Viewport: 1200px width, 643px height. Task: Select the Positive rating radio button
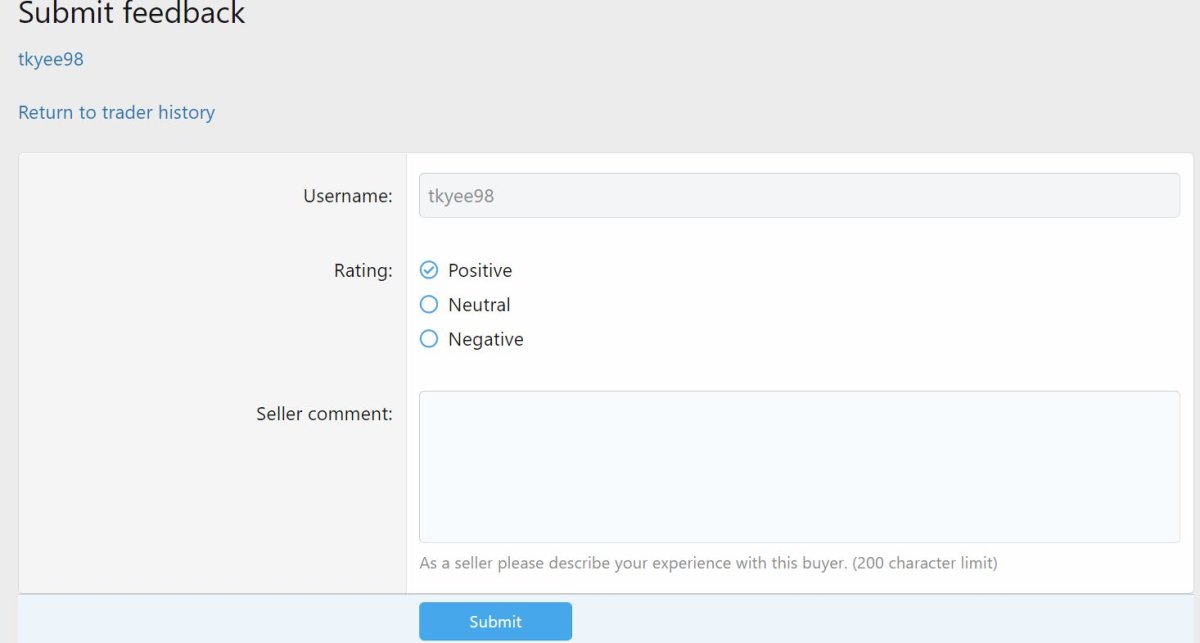point(429,270)
